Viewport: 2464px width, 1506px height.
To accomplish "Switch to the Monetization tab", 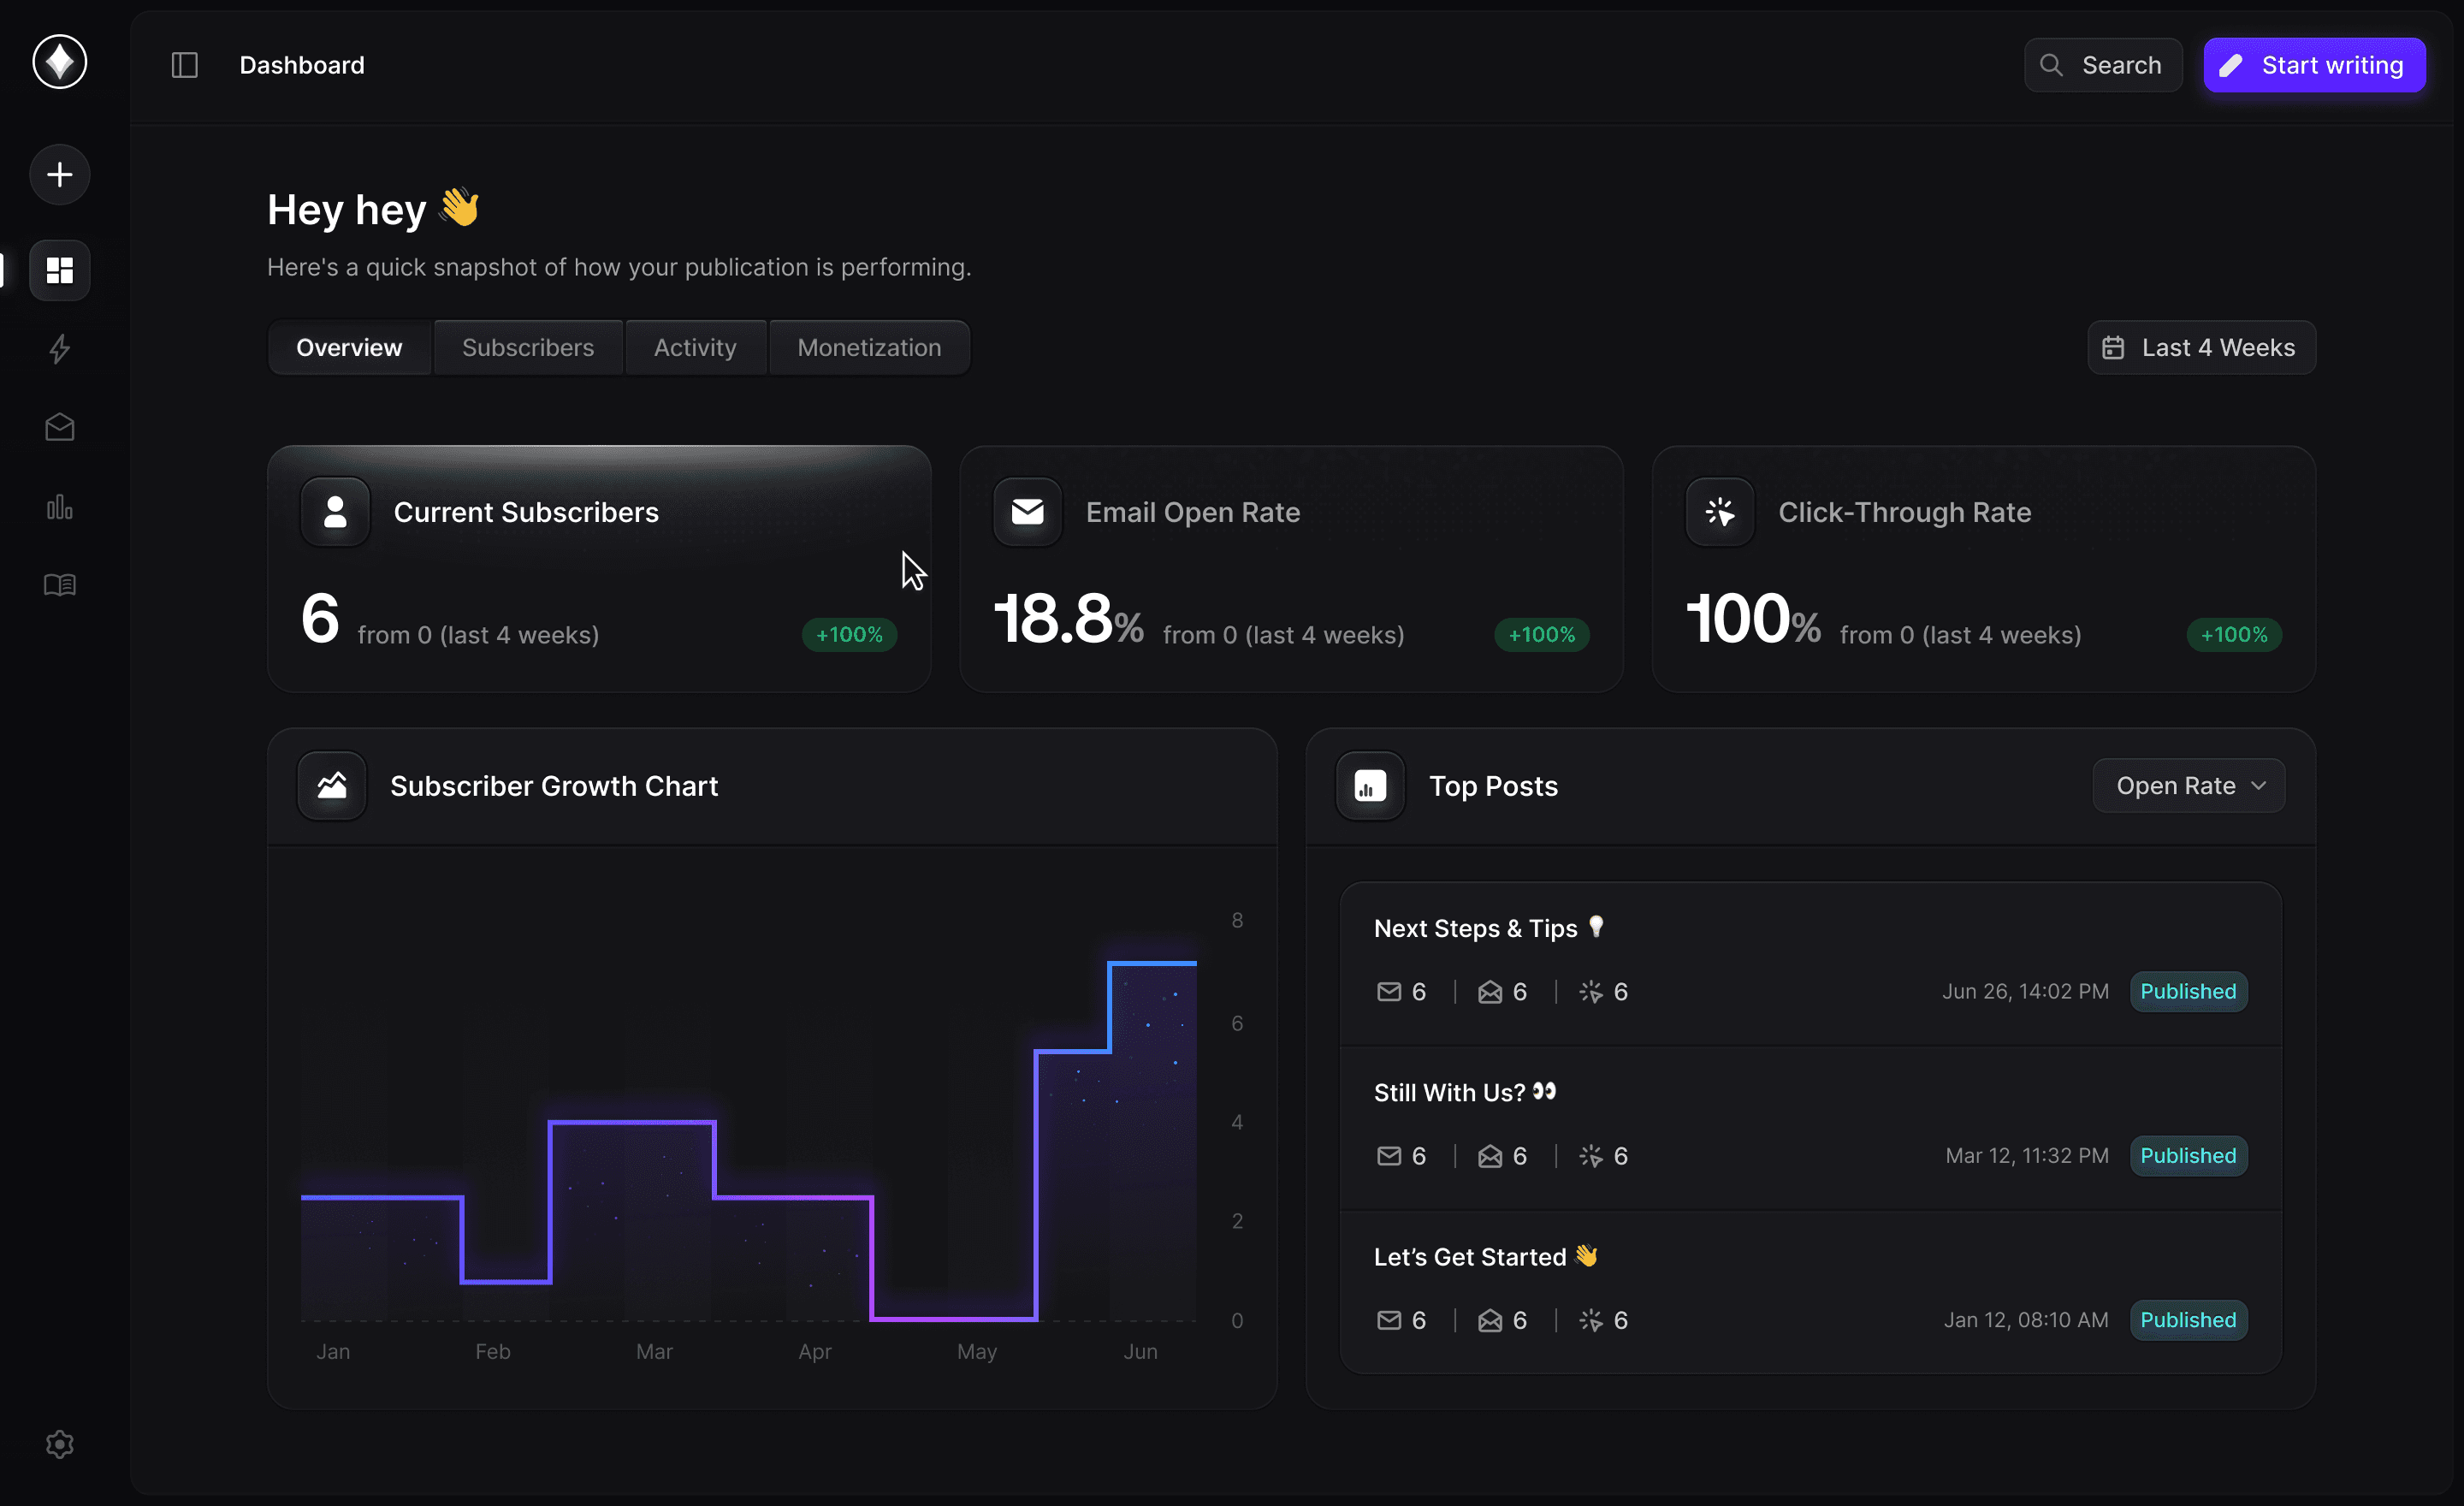I will tap(869, 347).
